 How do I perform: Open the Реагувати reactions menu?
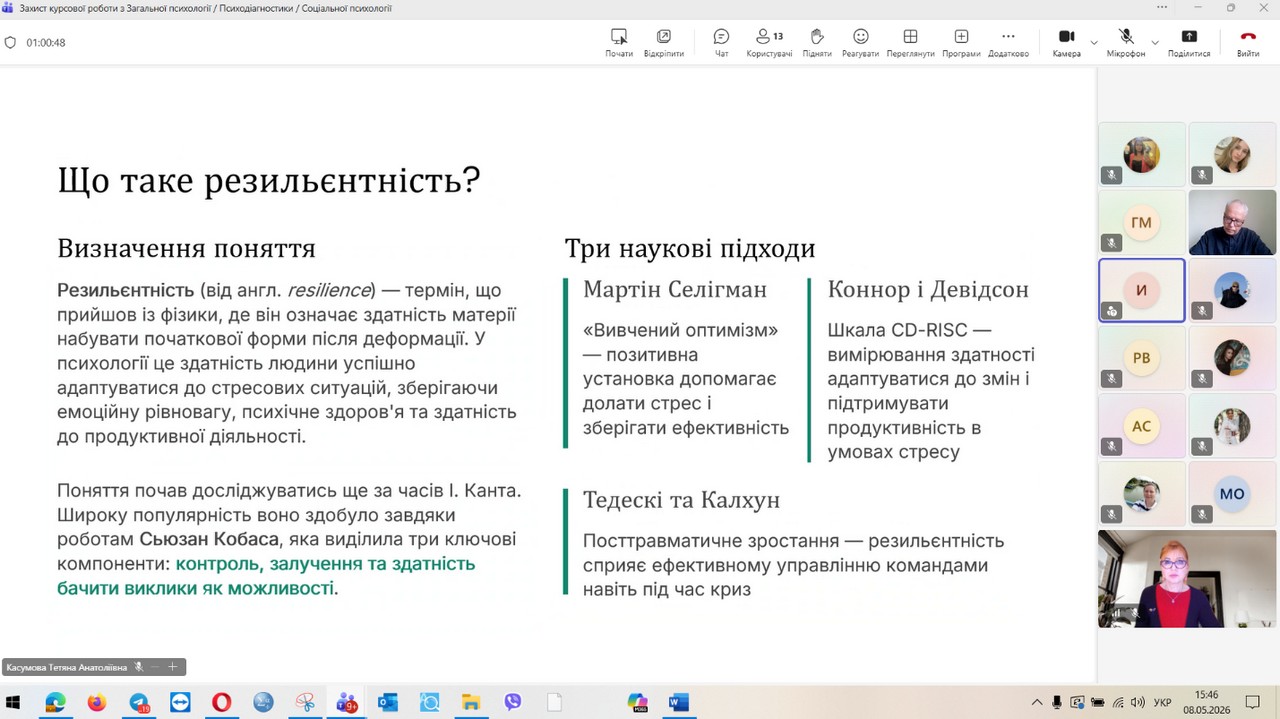point(860,42)
